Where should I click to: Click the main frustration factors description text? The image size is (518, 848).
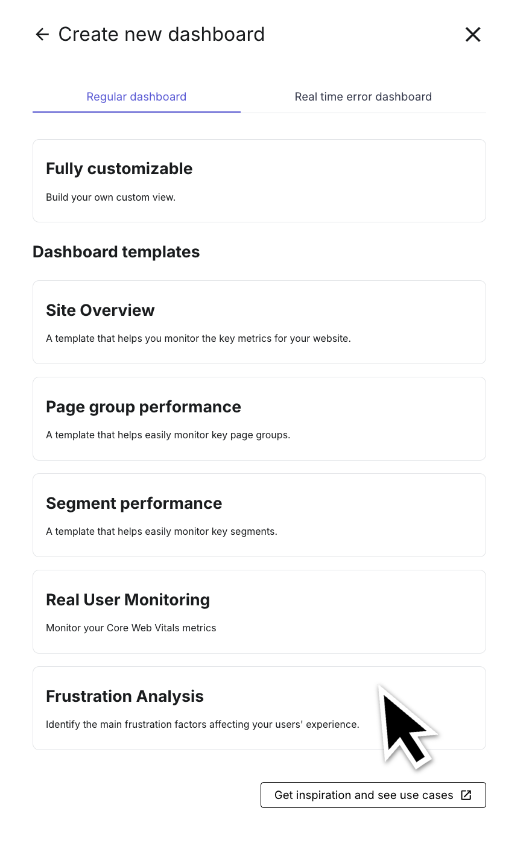pyautogui.click(x=202, y=724)
